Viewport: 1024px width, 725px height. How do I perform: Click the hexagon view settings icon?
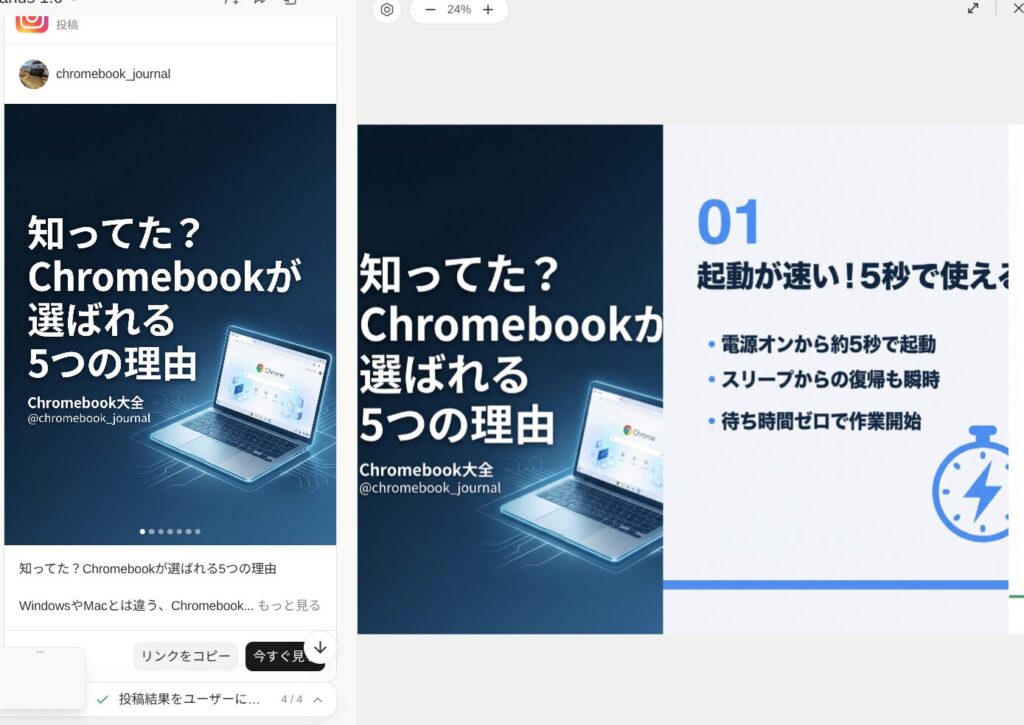tap(387, 10)
